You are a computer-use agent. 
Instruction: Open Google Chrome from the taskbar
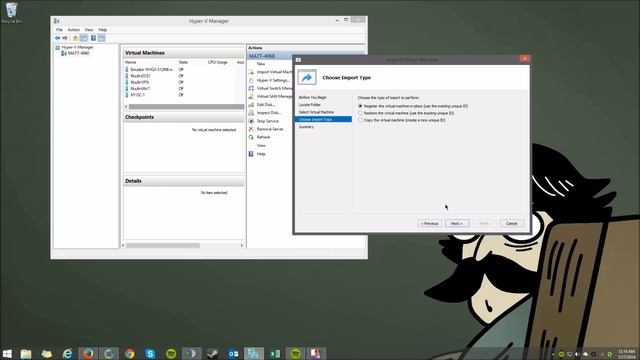(130, 353)
